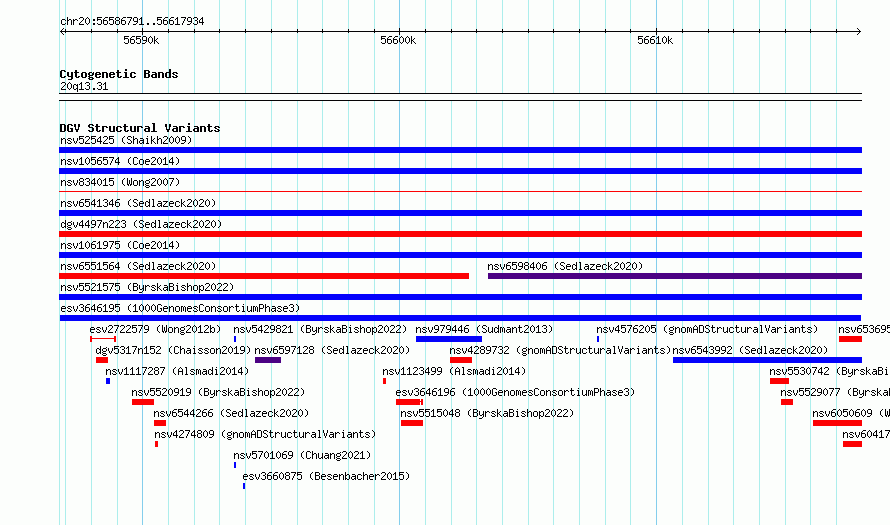Click nsv1123499 (Alsmadi2014) label

[454, 371]
